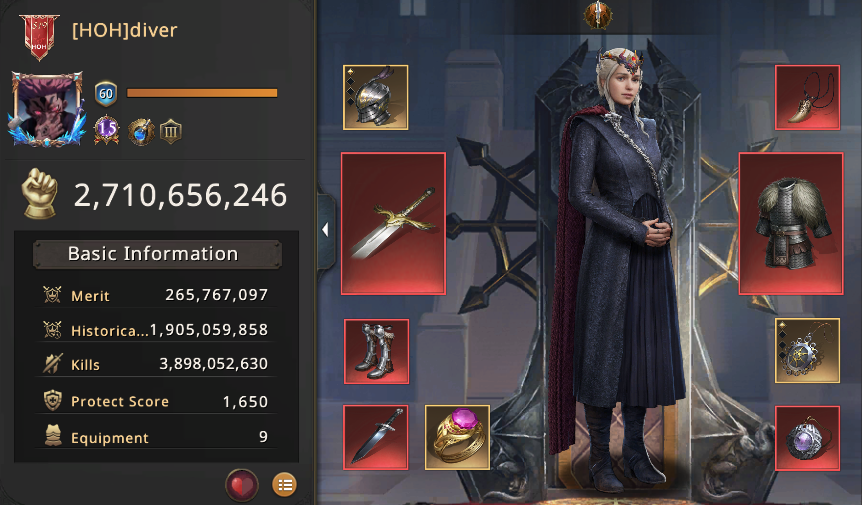
Task: Select the pink gem ring slot
Action: [x=457, y=437]
